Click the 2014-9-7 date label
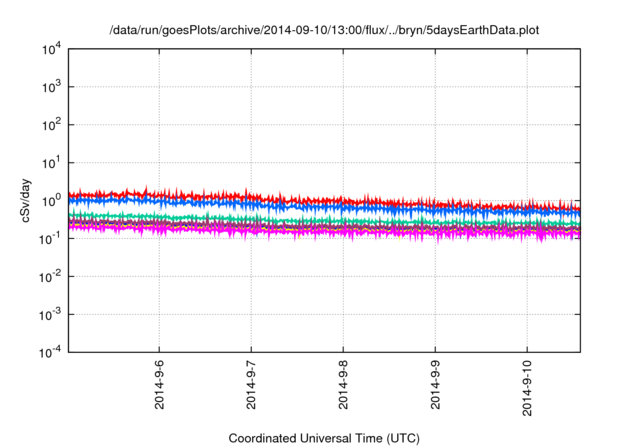This screenshot has height=448, width=640. [x=251, y=384]
